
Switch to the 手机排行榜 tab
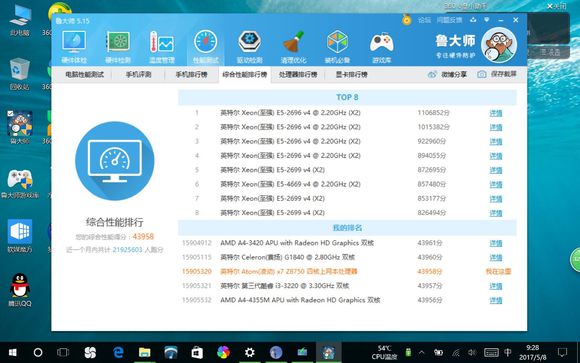(x=191, y=74)
